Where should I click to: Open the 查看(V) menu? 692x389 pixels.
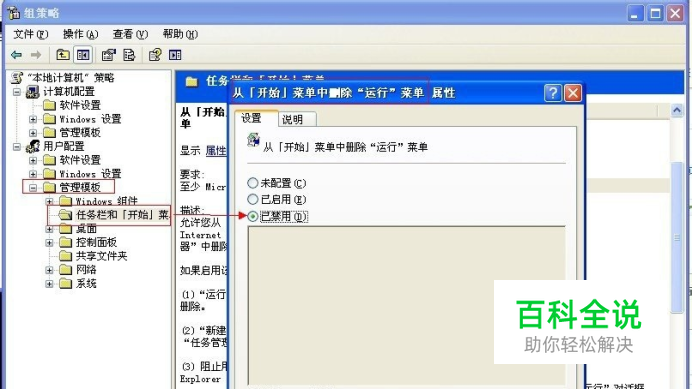(x=130, y=34)
